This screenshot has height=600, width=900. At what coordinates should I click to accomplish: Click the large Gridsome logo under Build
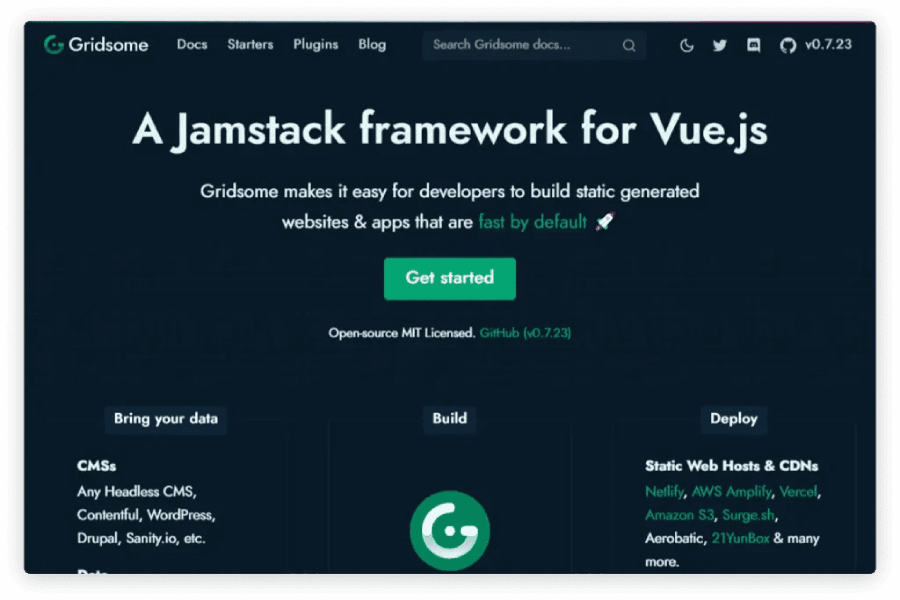click(x=450, y=530)
